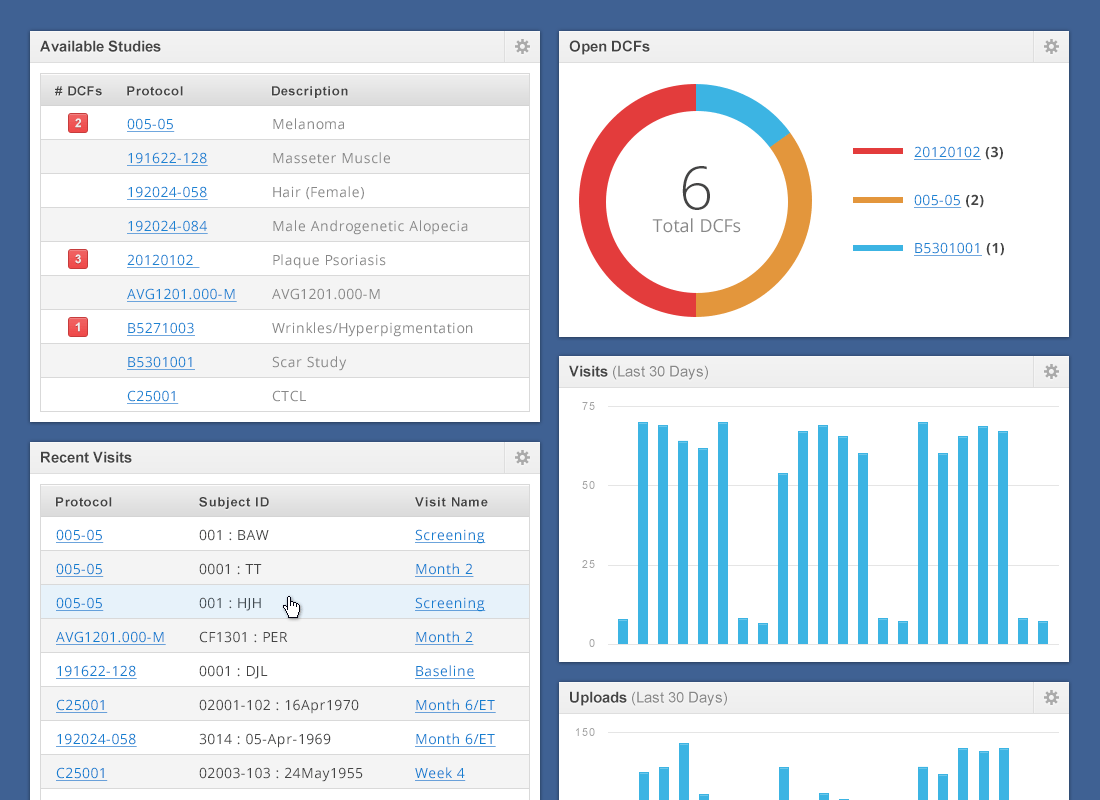The image size is (1100, 800).
Task: Open C25001 protocol in 02003-103 row
Action: (x=81, y=773)
